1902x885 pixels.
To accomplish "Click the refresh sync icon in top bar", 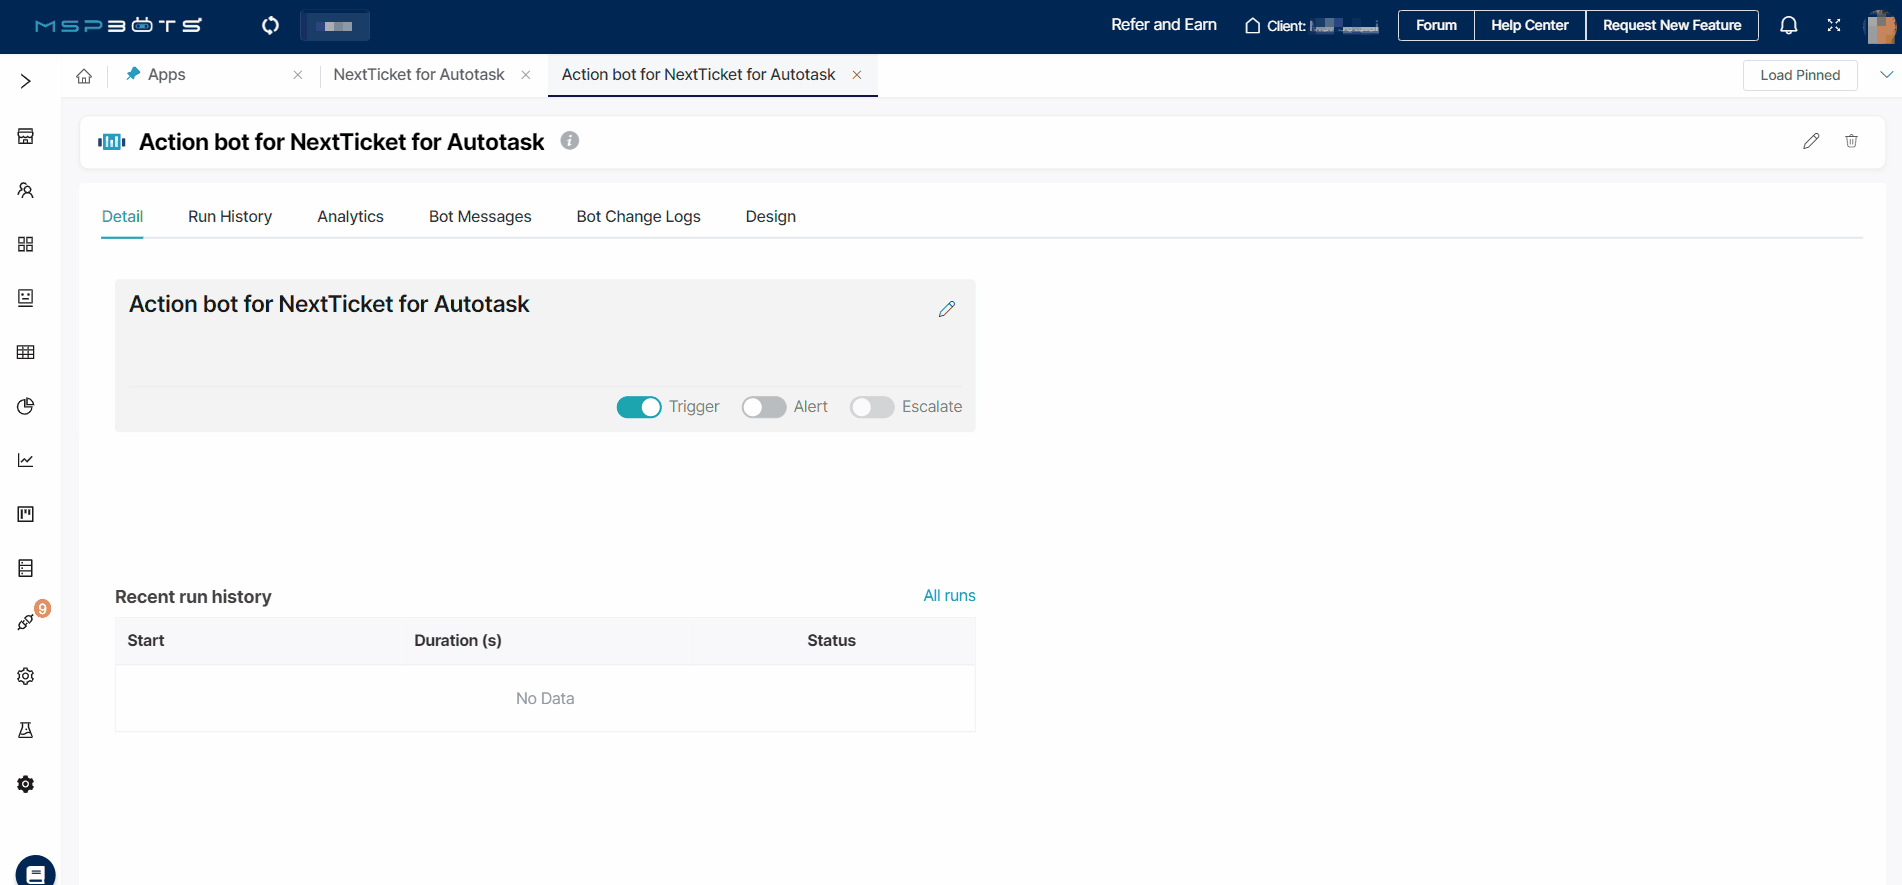I will point(270,26).
